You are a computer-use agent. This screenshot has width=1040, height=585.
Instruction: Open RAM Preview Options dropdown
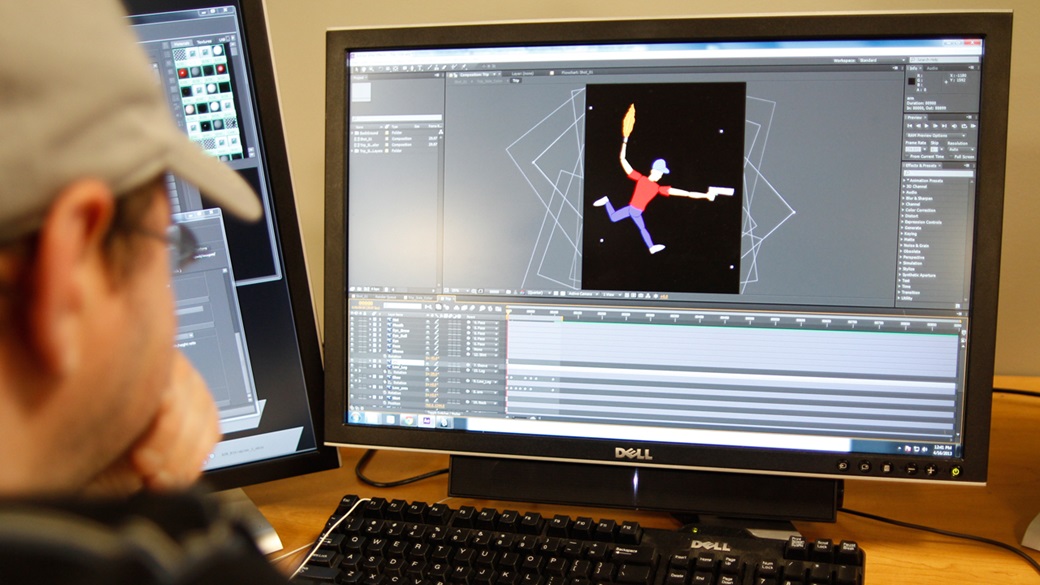pos(936,135)
